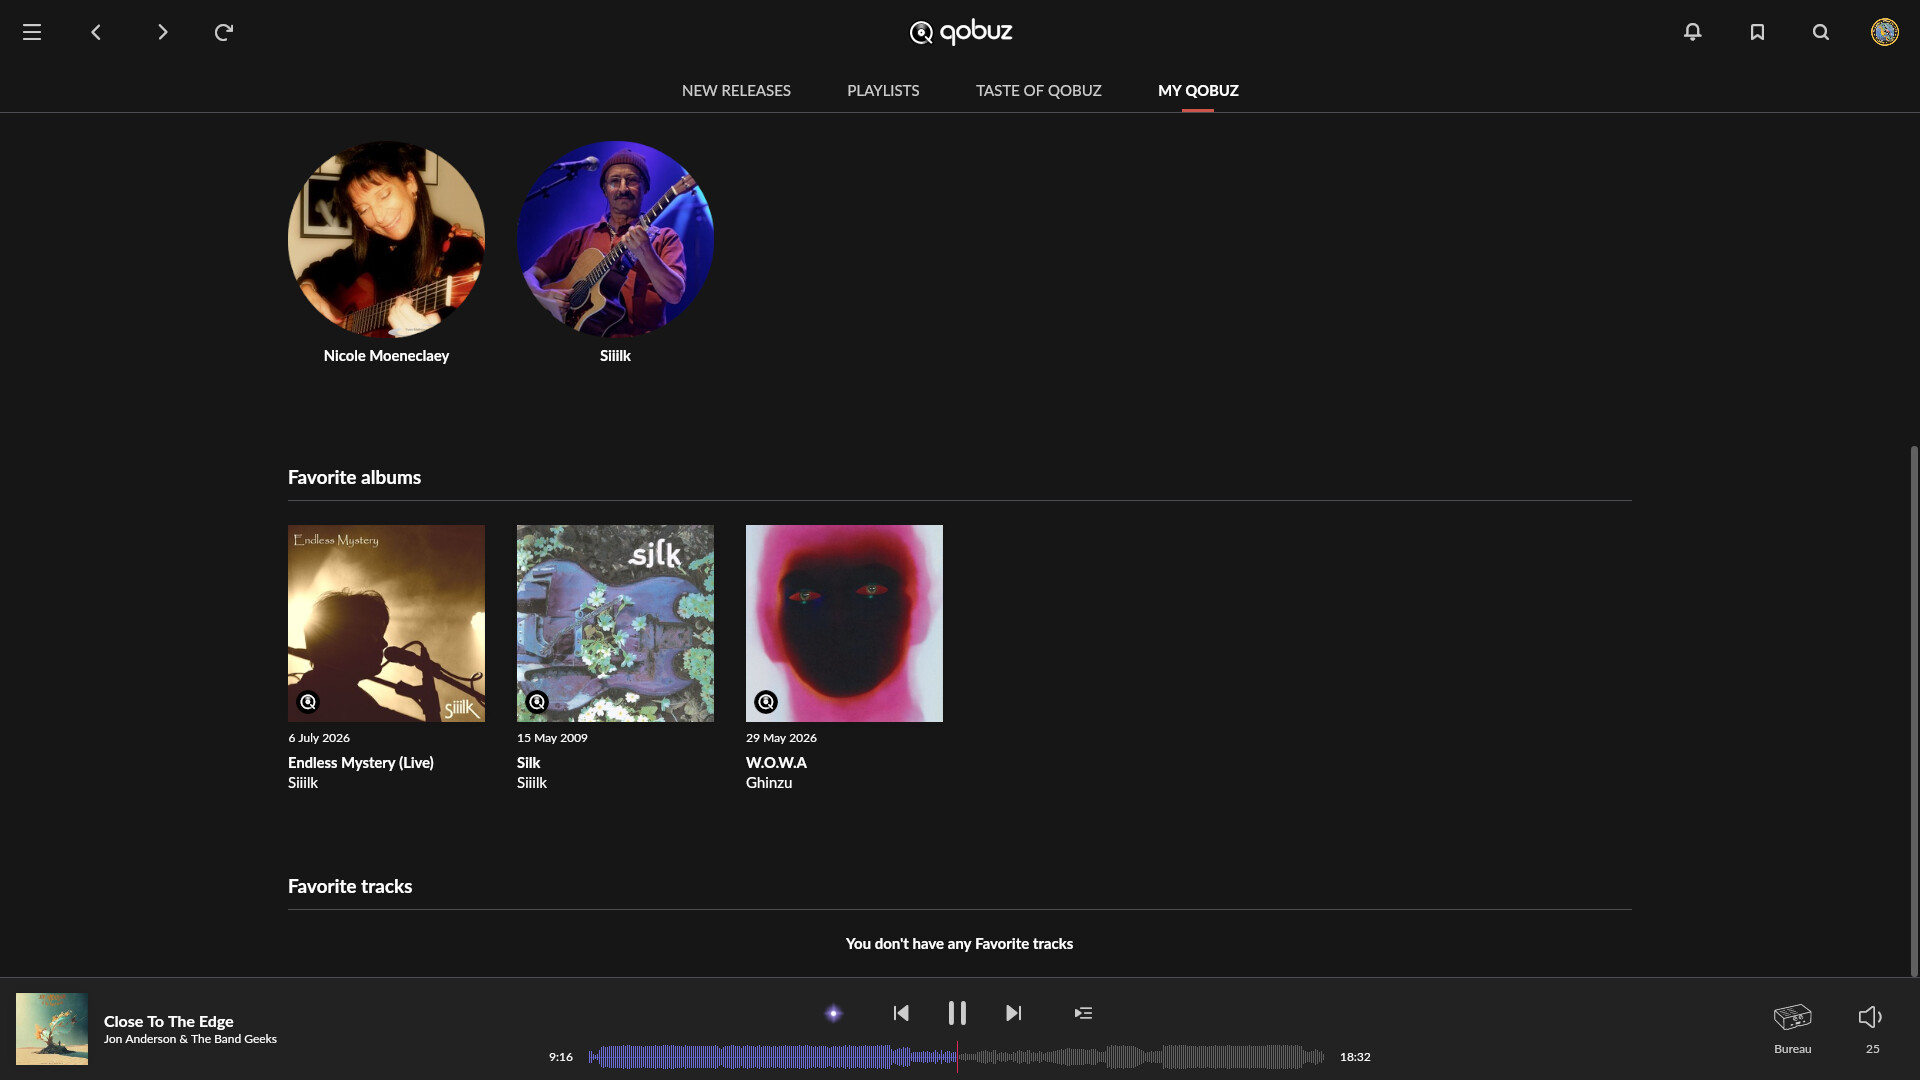Click the no Favorite tracks message
Image resolution: width=1920 pixels, height=1080 pixels.
tap(959, 944)
